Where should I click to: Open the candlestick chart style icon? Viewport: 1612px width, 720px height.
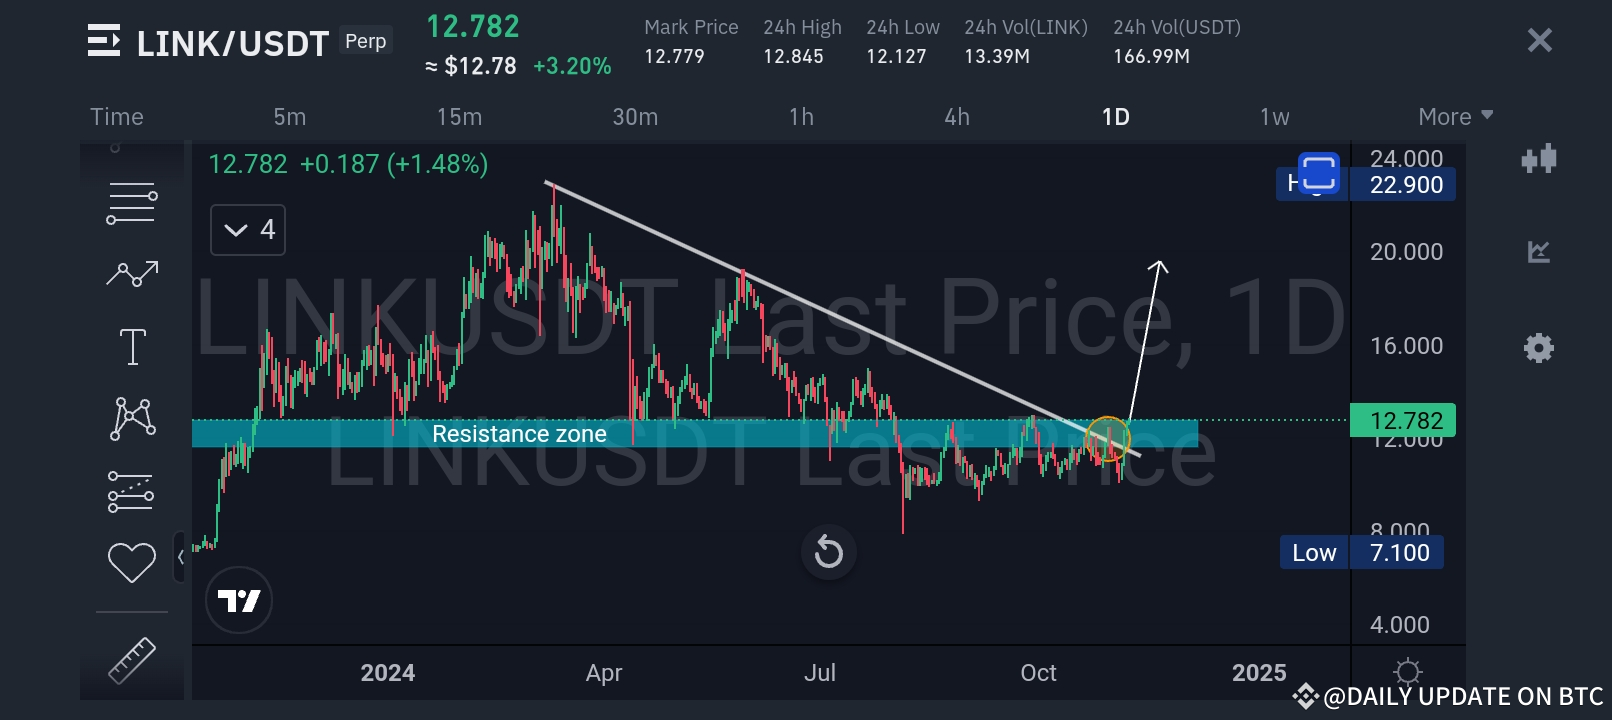click(x=1539, y=159)
